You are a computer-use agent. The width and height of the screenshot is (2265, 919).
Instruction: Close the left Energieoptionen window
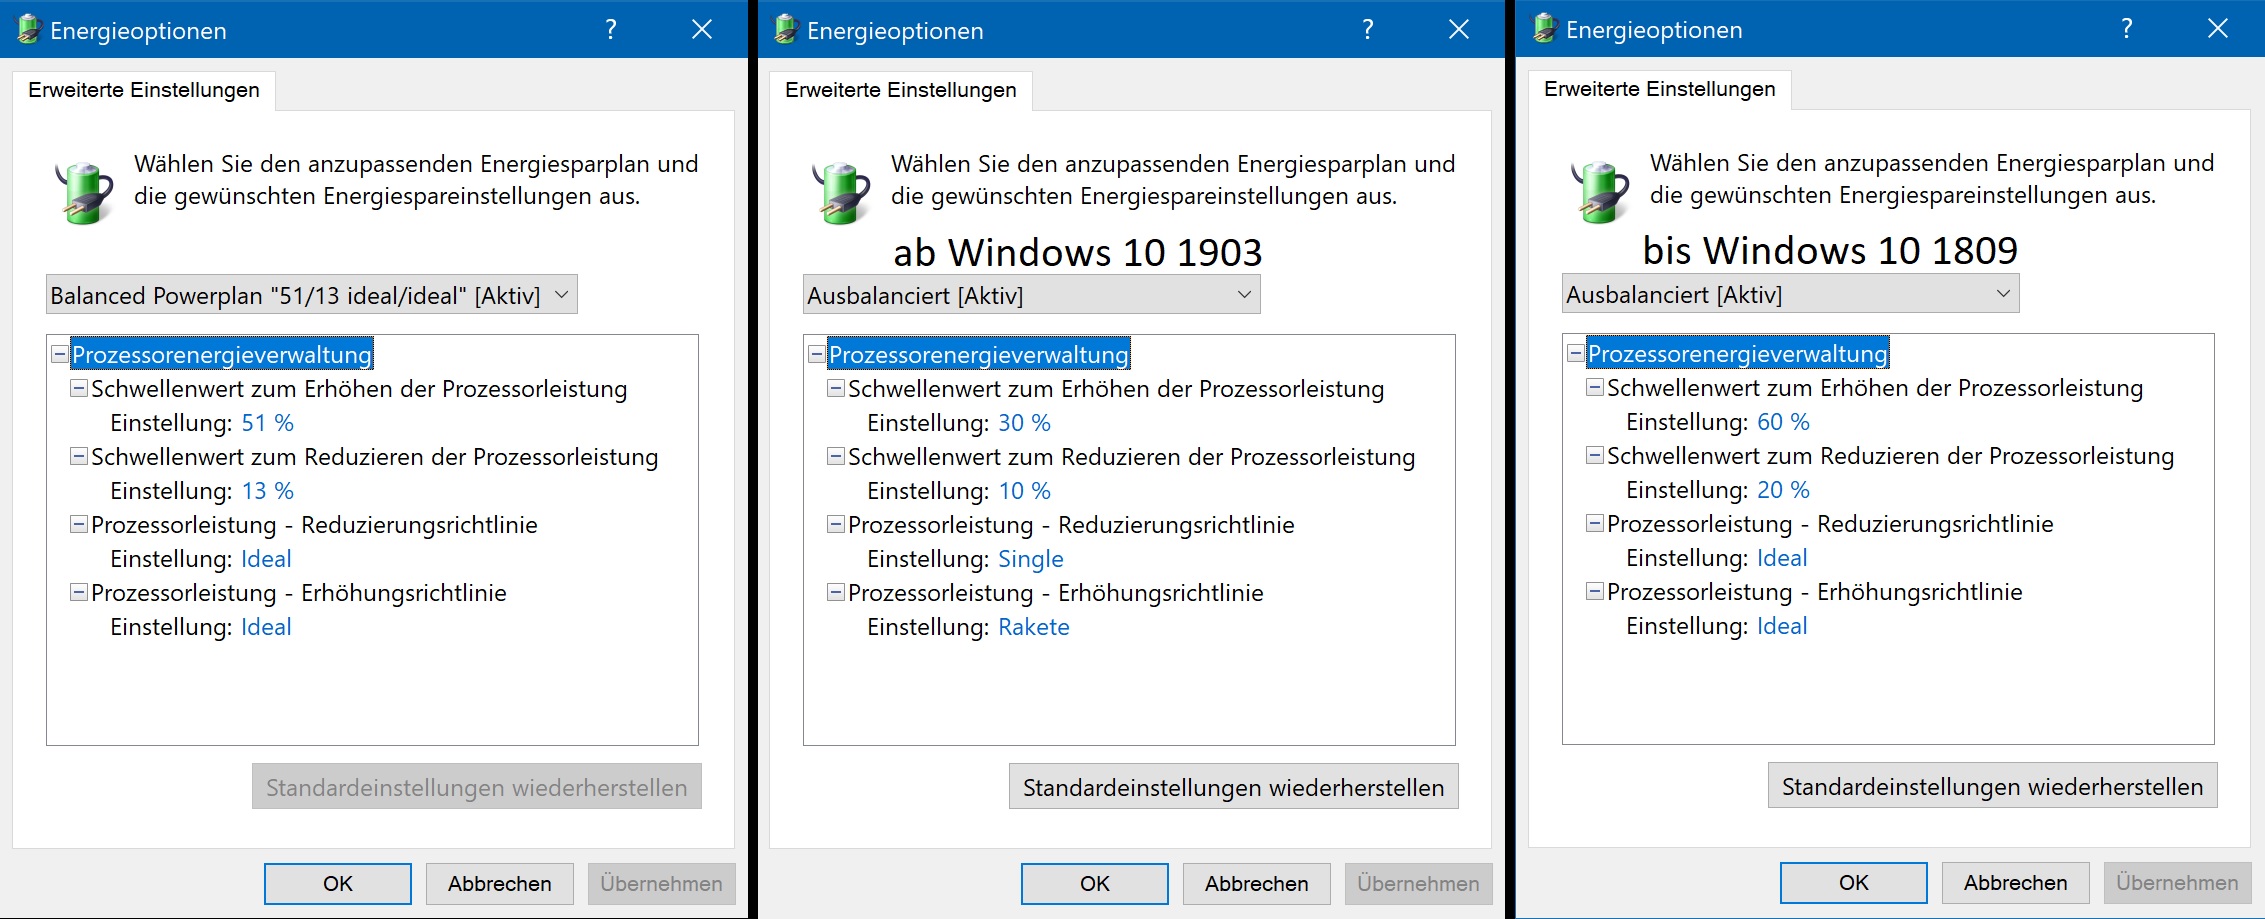coord(702,30)
